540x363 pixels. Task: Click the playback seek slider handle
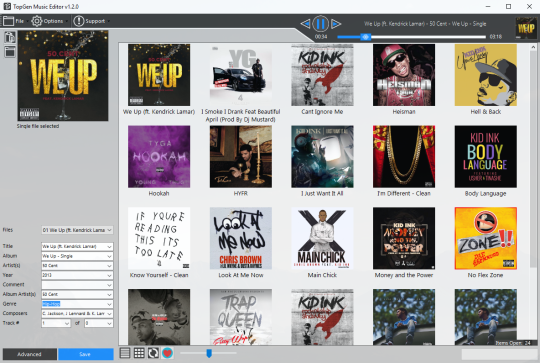click(x=366, y=37)
